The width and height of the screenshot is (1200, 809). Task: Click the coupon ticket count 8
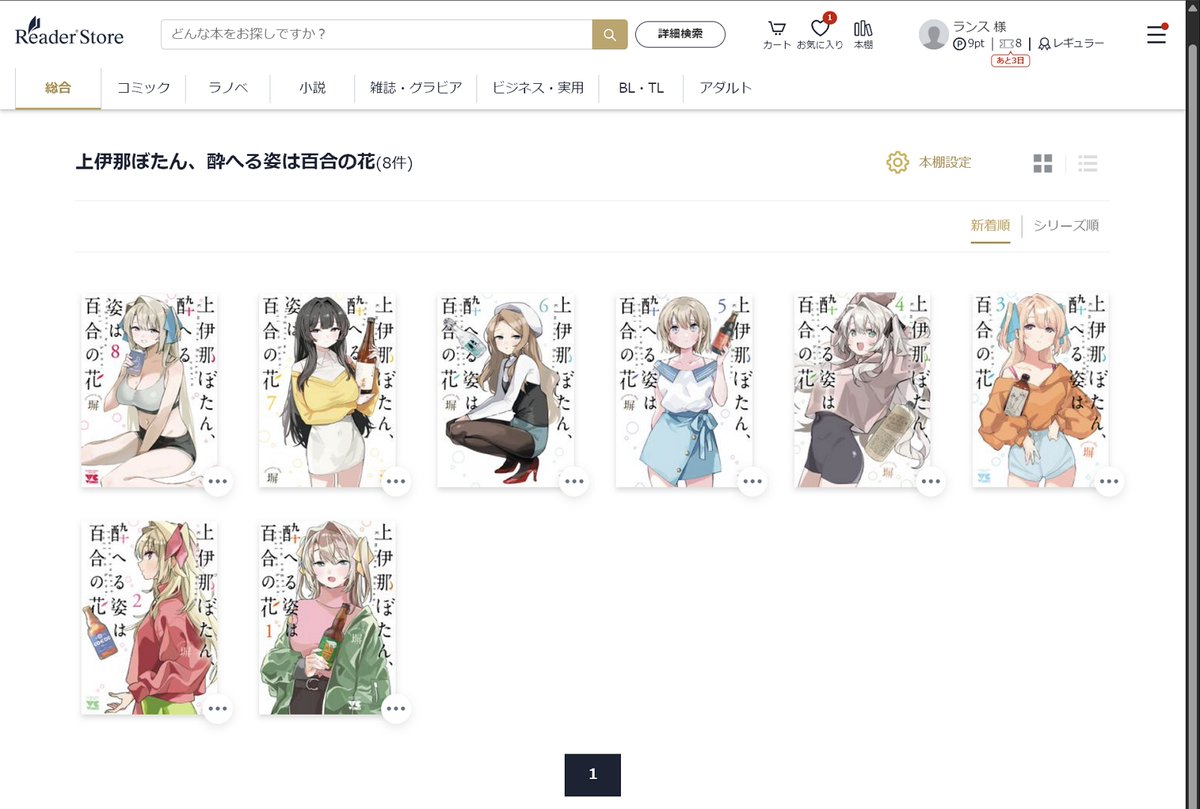1010,44
